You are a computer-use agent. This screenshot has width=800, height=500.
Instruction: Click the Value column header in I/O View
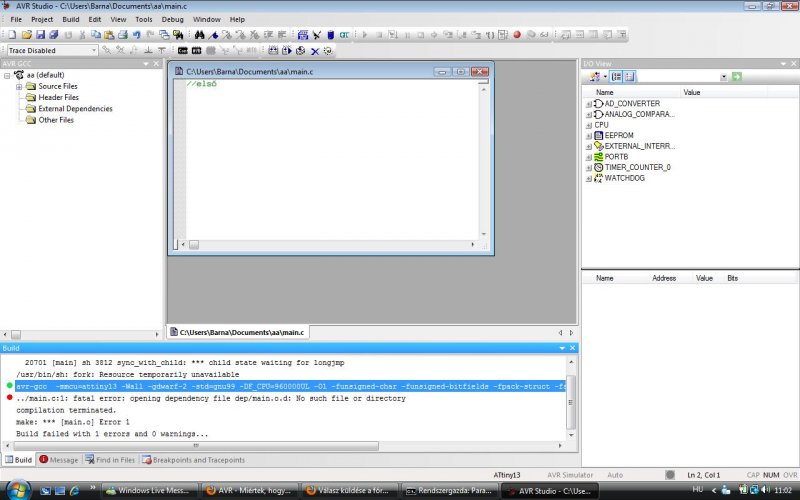692,92
